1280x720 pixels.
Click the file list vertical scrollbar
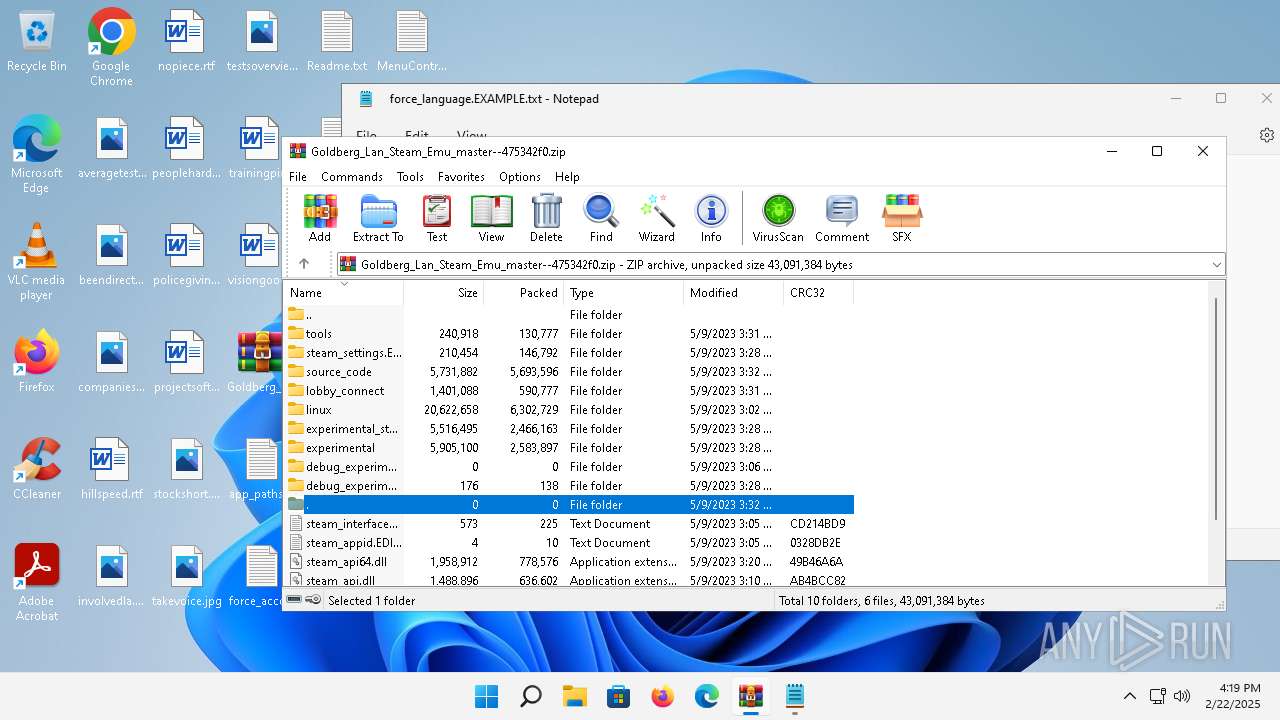coord(1216,408)
